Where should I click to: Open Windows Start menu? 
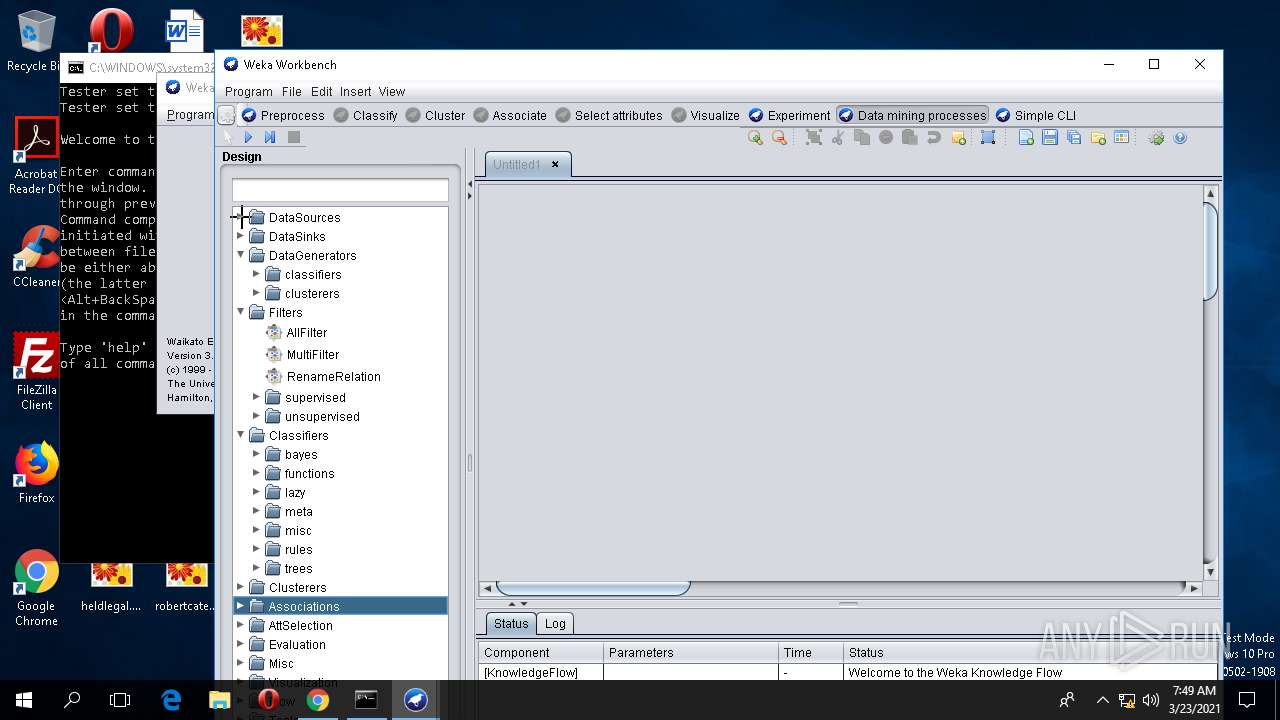pos(24,700)
